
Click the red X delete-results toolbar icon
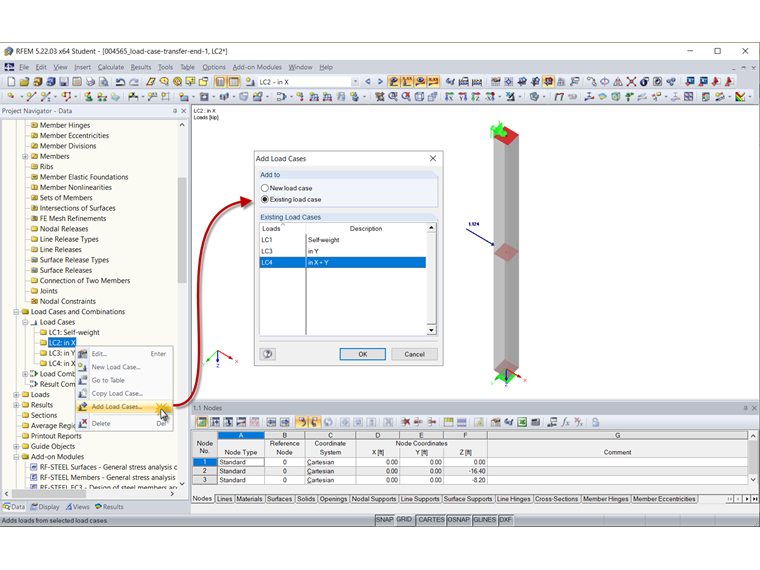coord(631,81)
